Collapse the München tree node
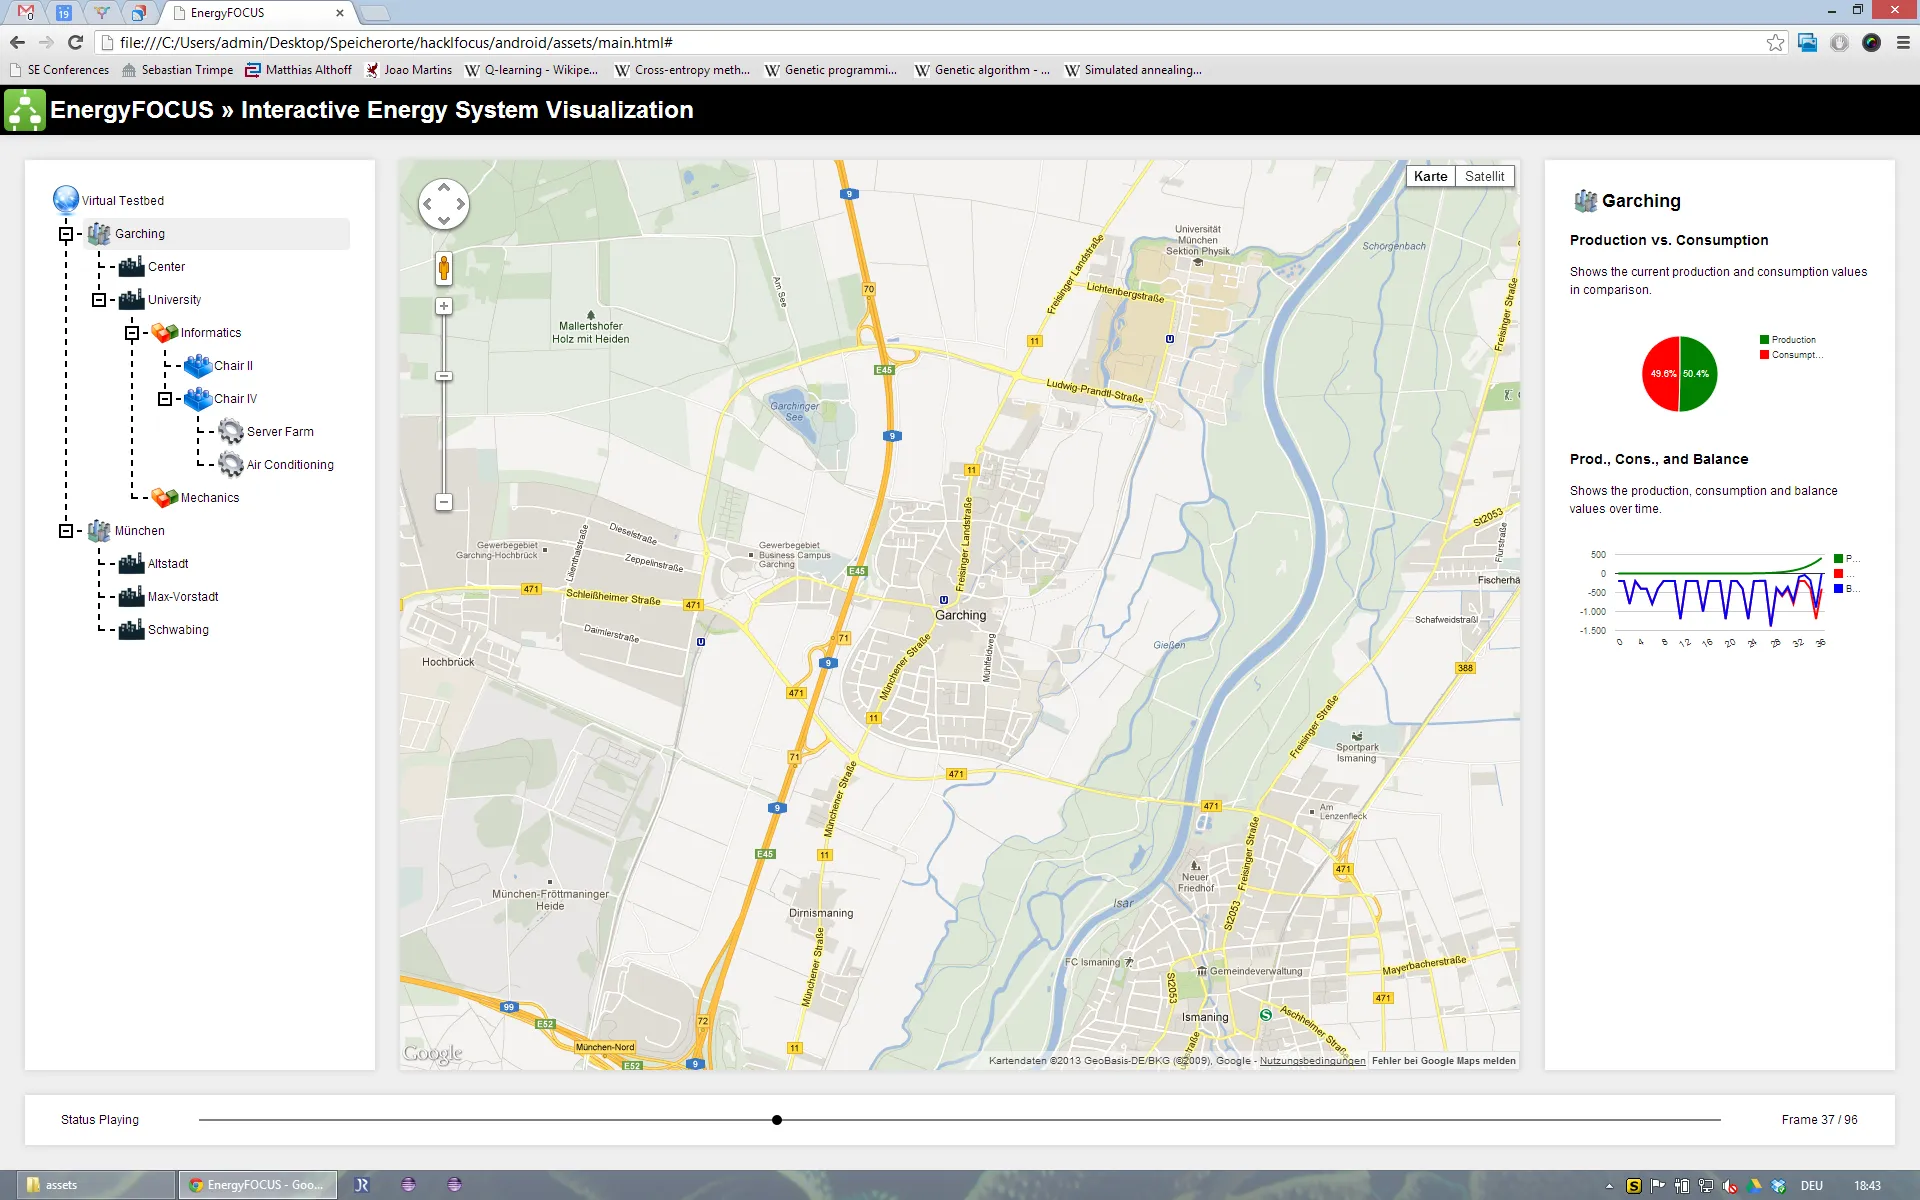Image resolution: width=1920 pixels, height=1200 pixels. tap(66, 531)
